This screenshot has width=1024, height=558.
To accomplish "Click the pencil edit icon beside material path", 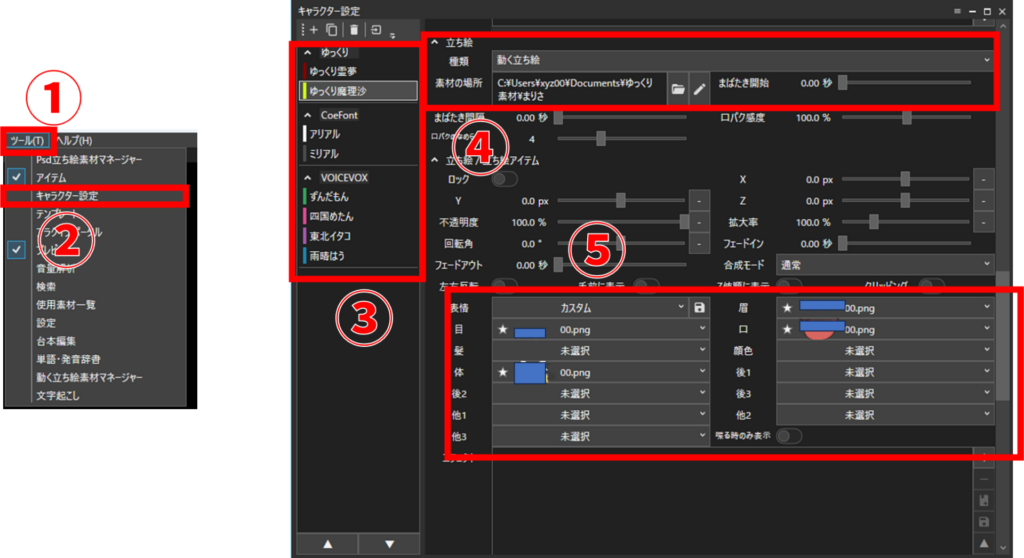I will point(699,89).
